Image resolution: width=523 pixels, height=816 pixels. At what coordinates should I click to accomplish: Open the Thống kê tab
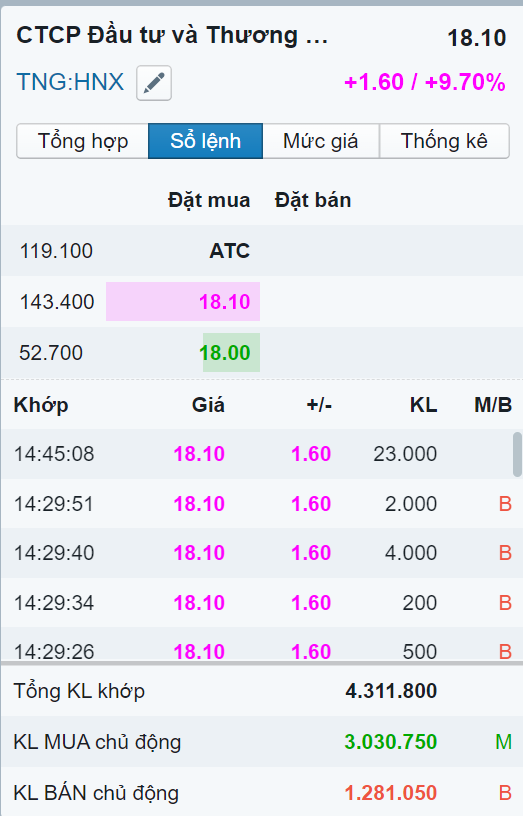(444, 141)
